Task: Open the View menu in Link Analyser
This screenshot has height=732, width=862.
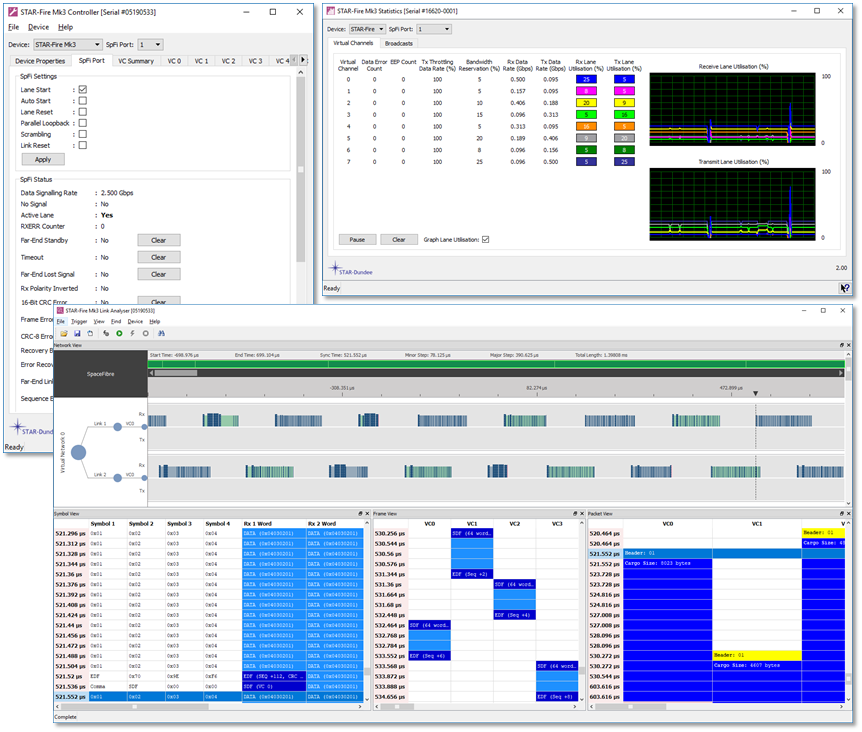Action: coord(99,321)
